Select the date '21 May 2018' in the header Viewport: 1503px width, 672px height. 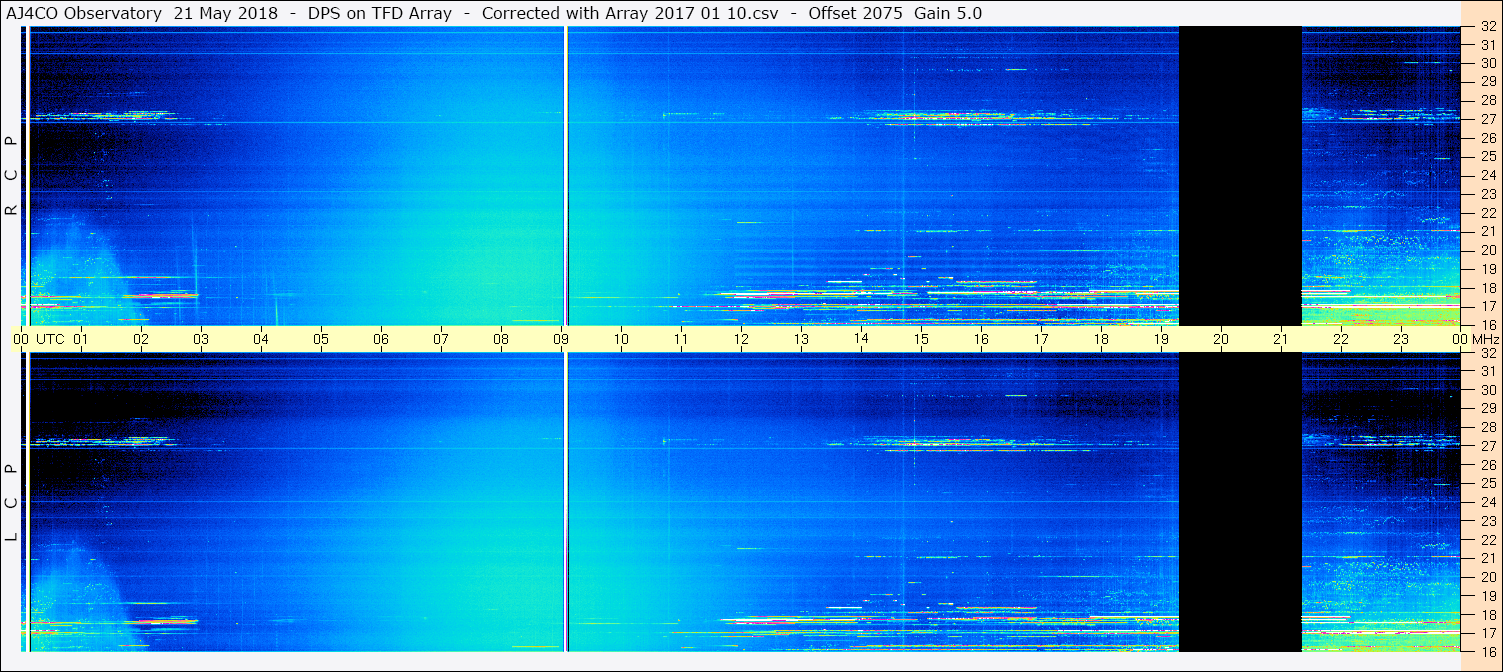point(226,13)
